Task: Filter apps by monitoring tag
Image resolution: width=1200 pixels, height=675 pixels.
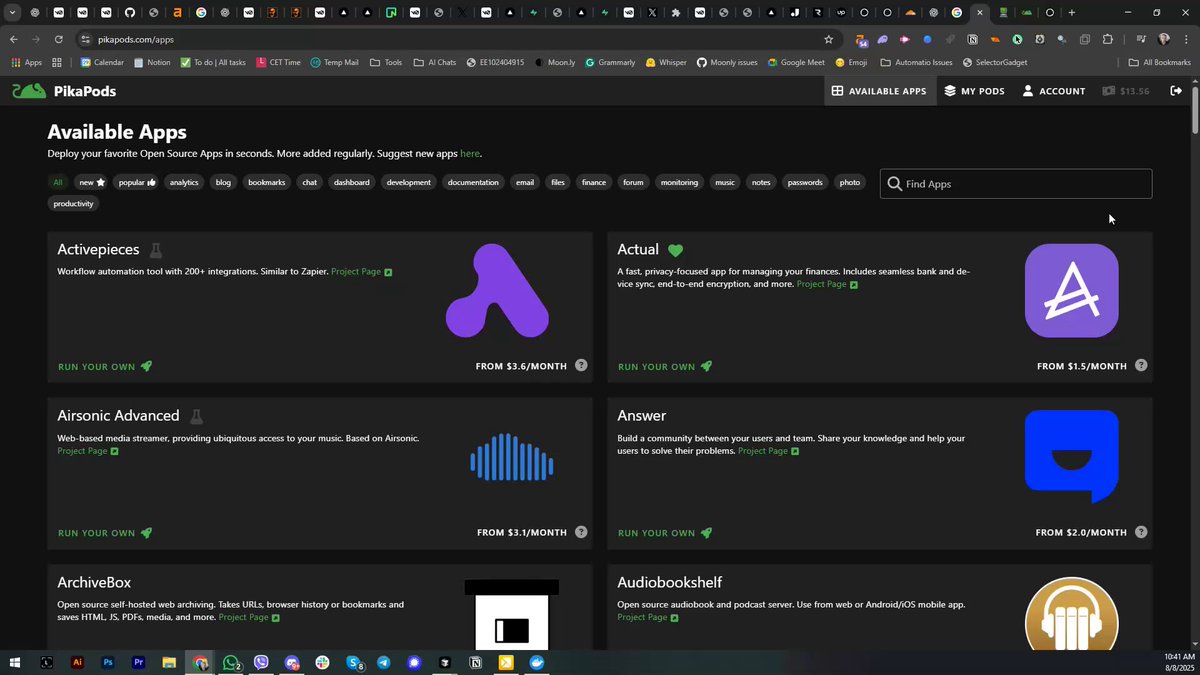Action: (x=679, y=182)
